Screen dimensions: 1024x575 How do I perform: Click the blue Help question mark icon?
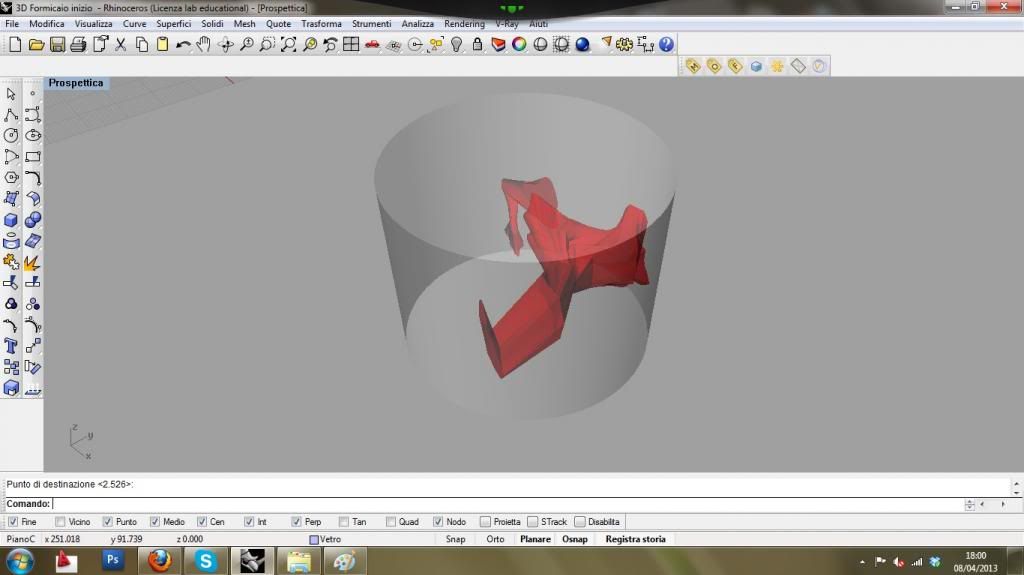(666, 44)
